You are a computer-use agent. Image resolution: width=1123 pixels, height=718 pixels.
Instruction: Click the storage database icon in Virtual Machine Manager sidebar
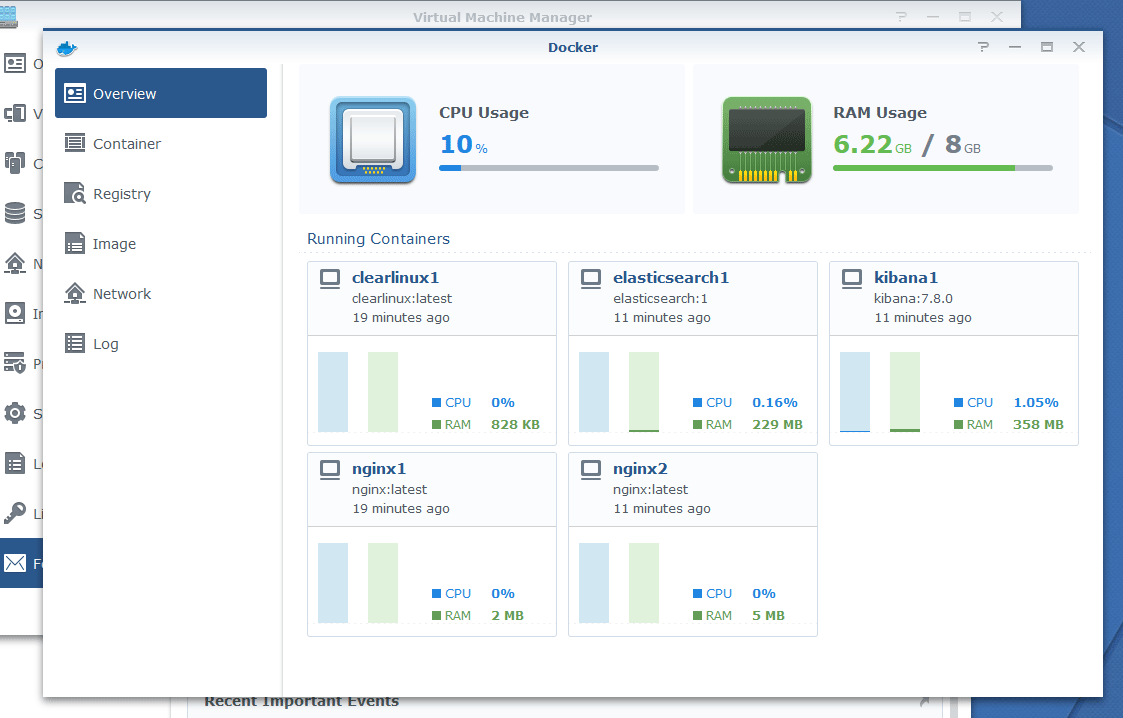pyautogui.click(x=14, y=213)
